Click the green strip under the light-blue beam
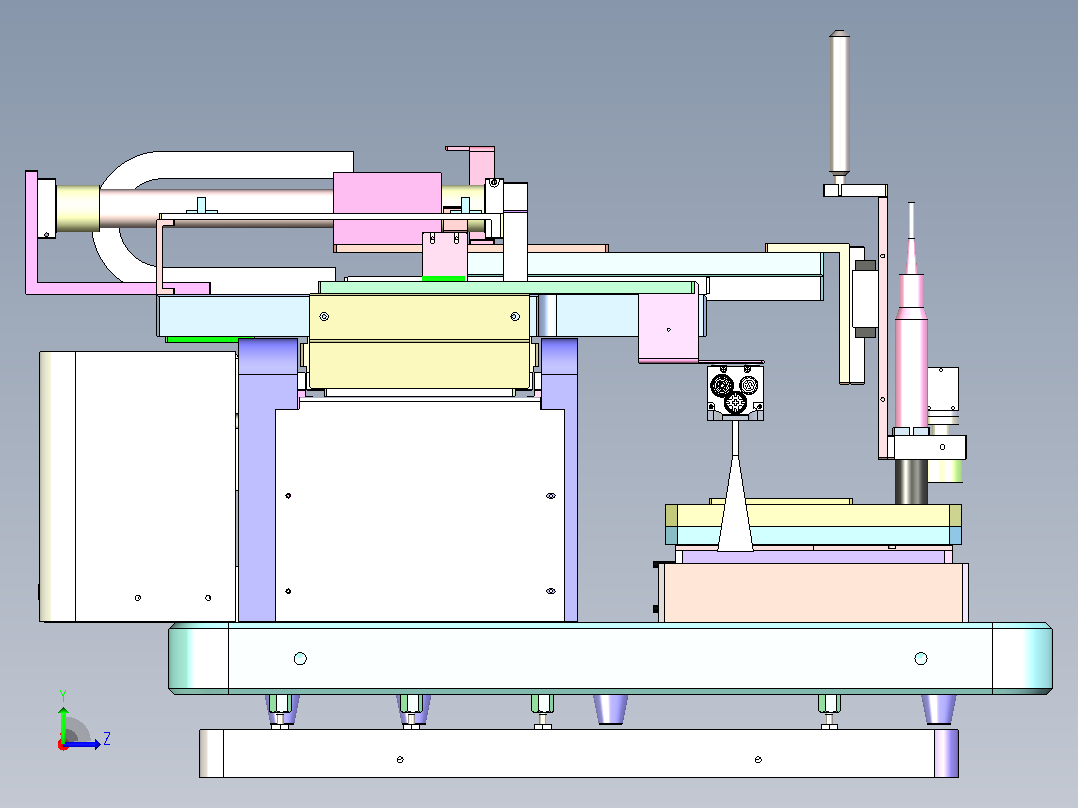The image size is (1078, 808). [x=202, y=339]
